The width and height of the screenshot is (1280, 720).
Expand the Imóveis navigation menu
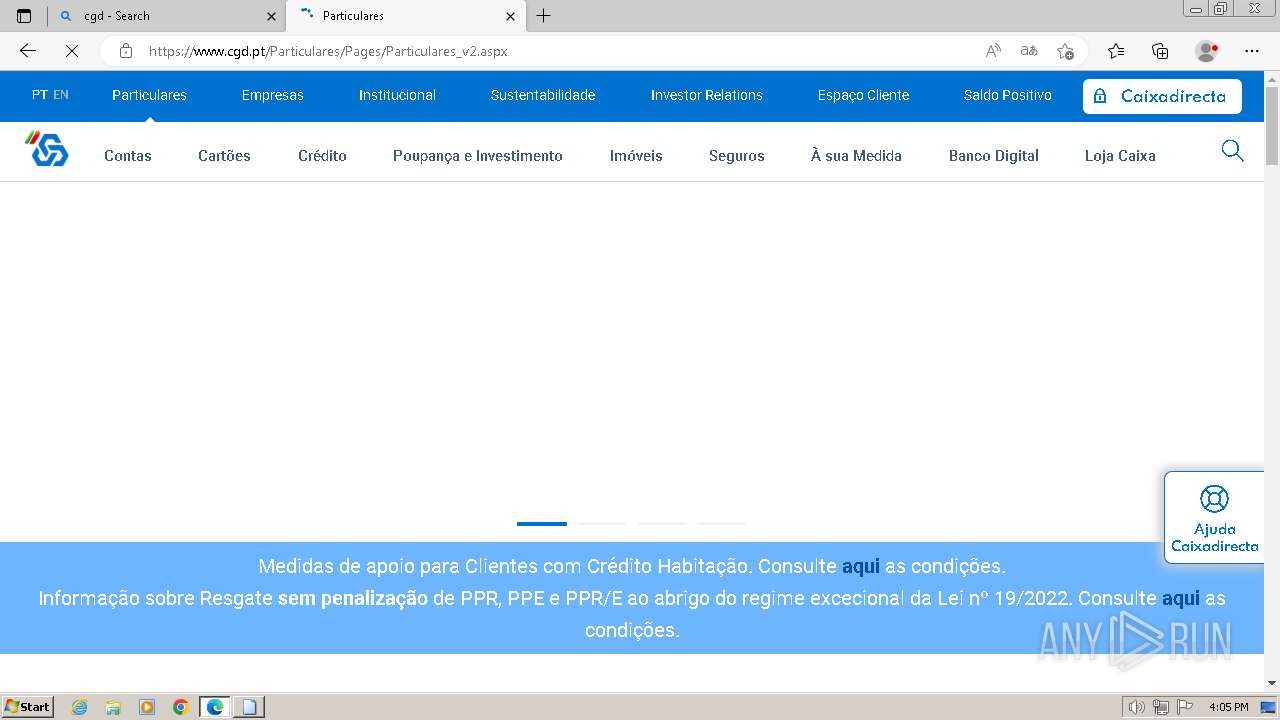(x=636, y=156)
